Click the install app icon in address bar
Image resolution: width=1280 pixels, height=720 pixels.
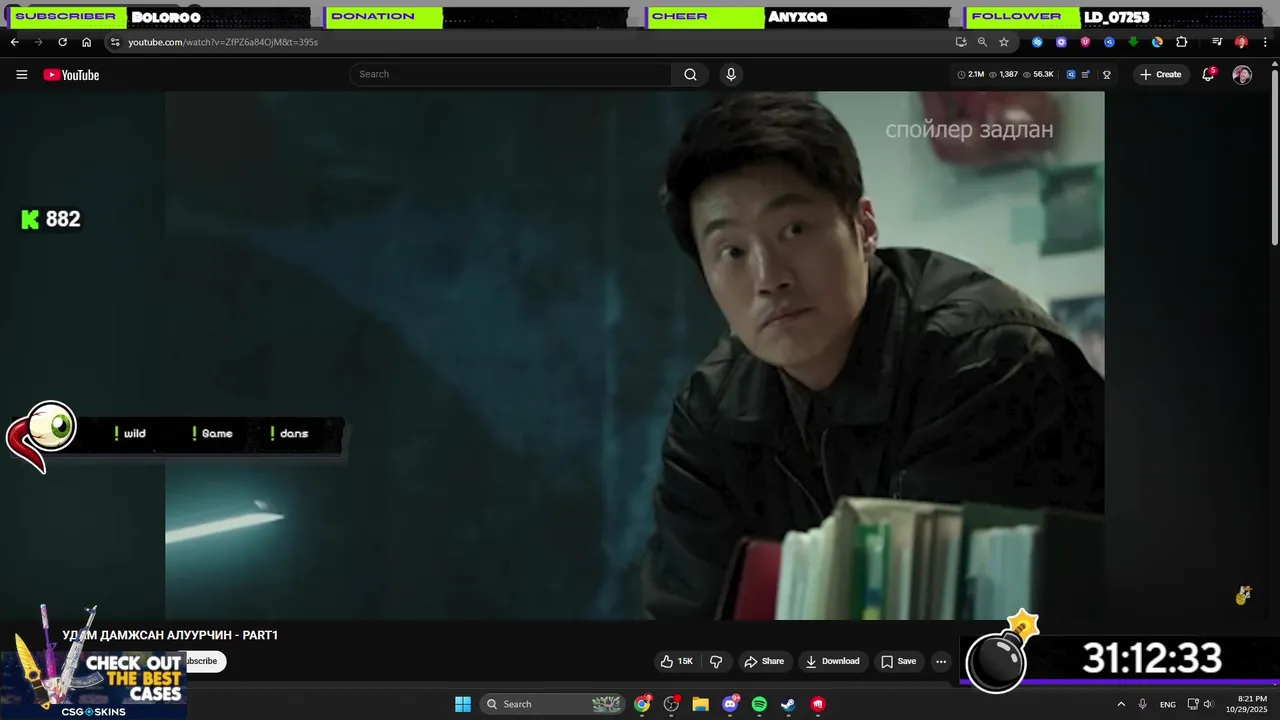[961, 42]
